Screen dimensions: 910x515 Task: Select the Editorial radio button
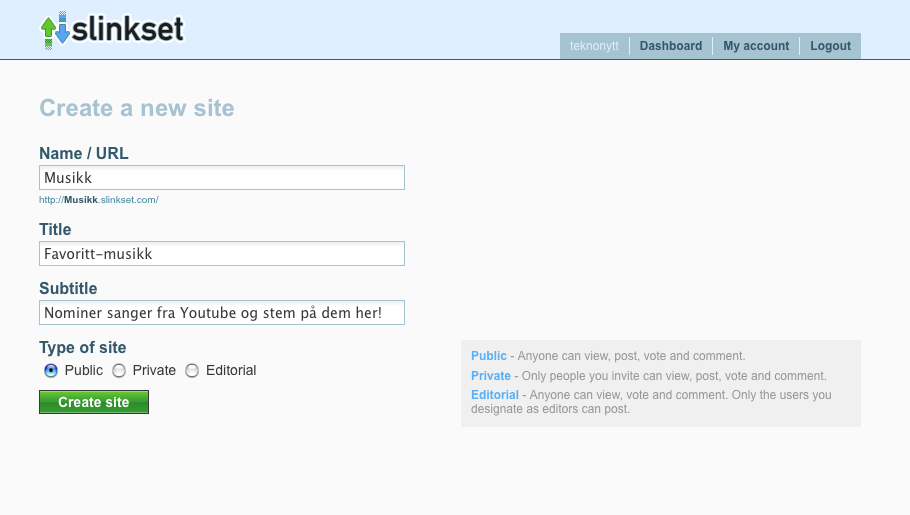(192, 370)
